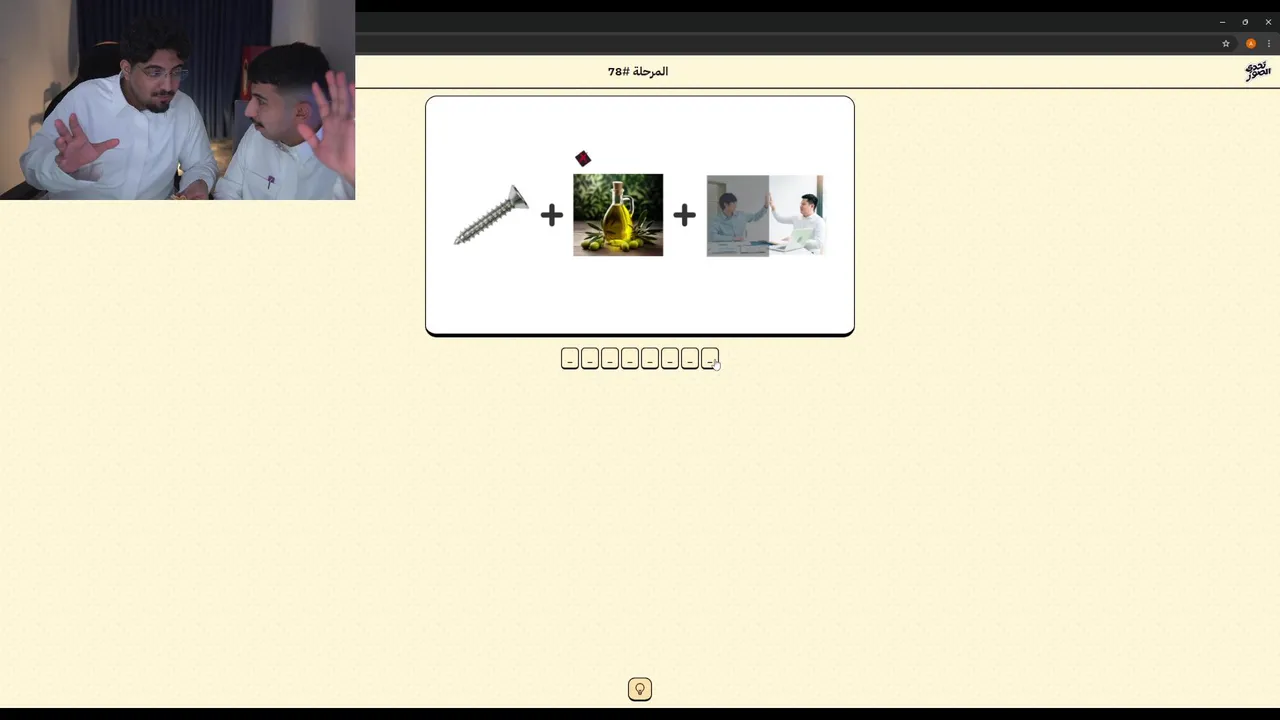The image size is (1280, 720).
Task: Open the lightbulb hint button
Action: (640, 689)
